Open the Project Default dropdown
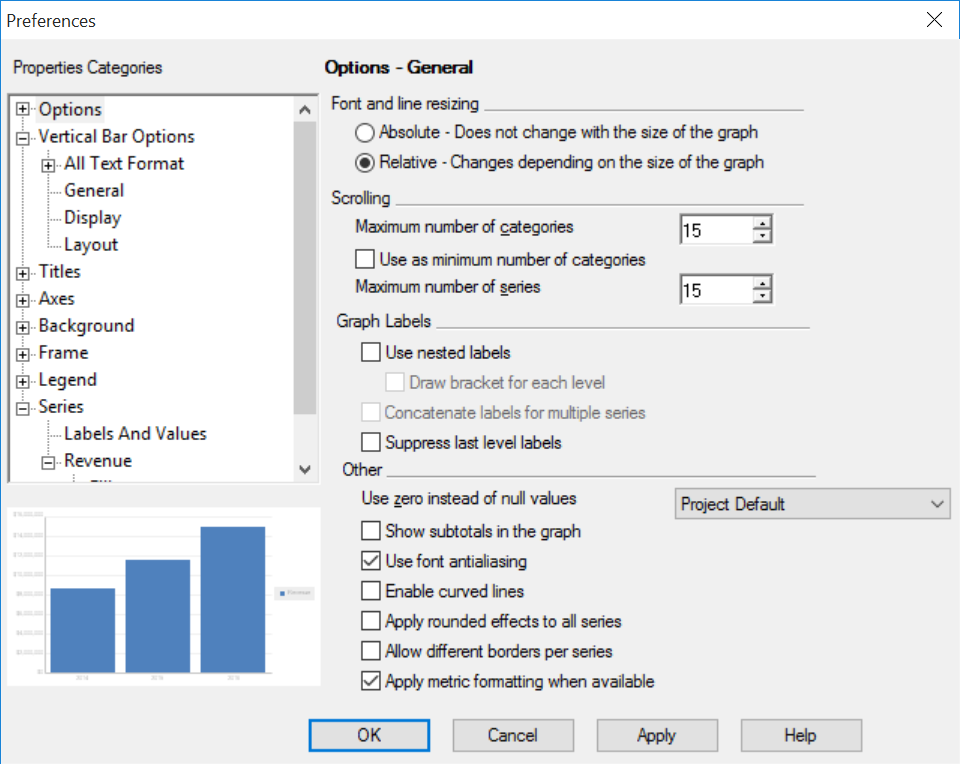Viewport: 960px width, 764px height. (x=937, y=503)
